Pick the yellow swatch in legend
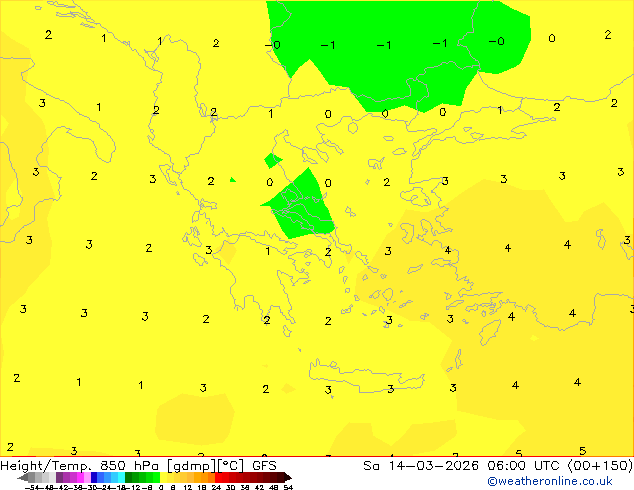This screenshot has height=490, width=634. (x=163, y=477)
